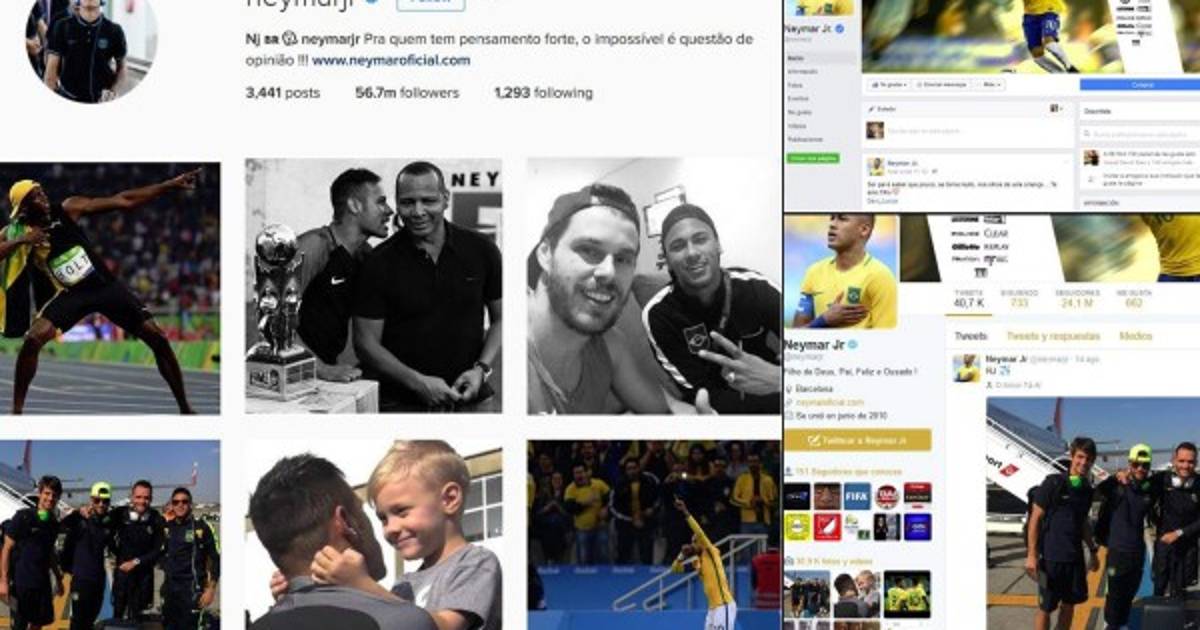The image size is (1200, 630).
Task: Click the pencil Estado icon on Facebook
Action: coord(871,108)
